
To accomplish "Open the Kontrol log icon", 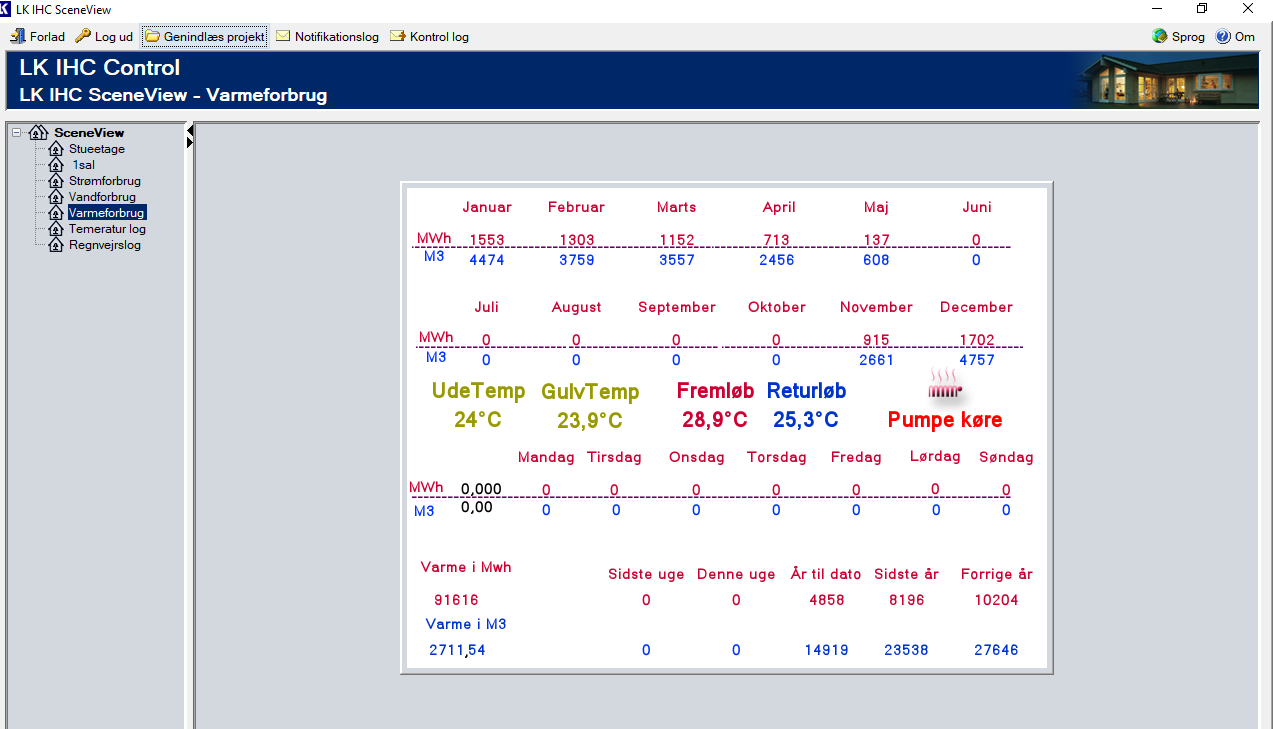I will pos(398,37).
